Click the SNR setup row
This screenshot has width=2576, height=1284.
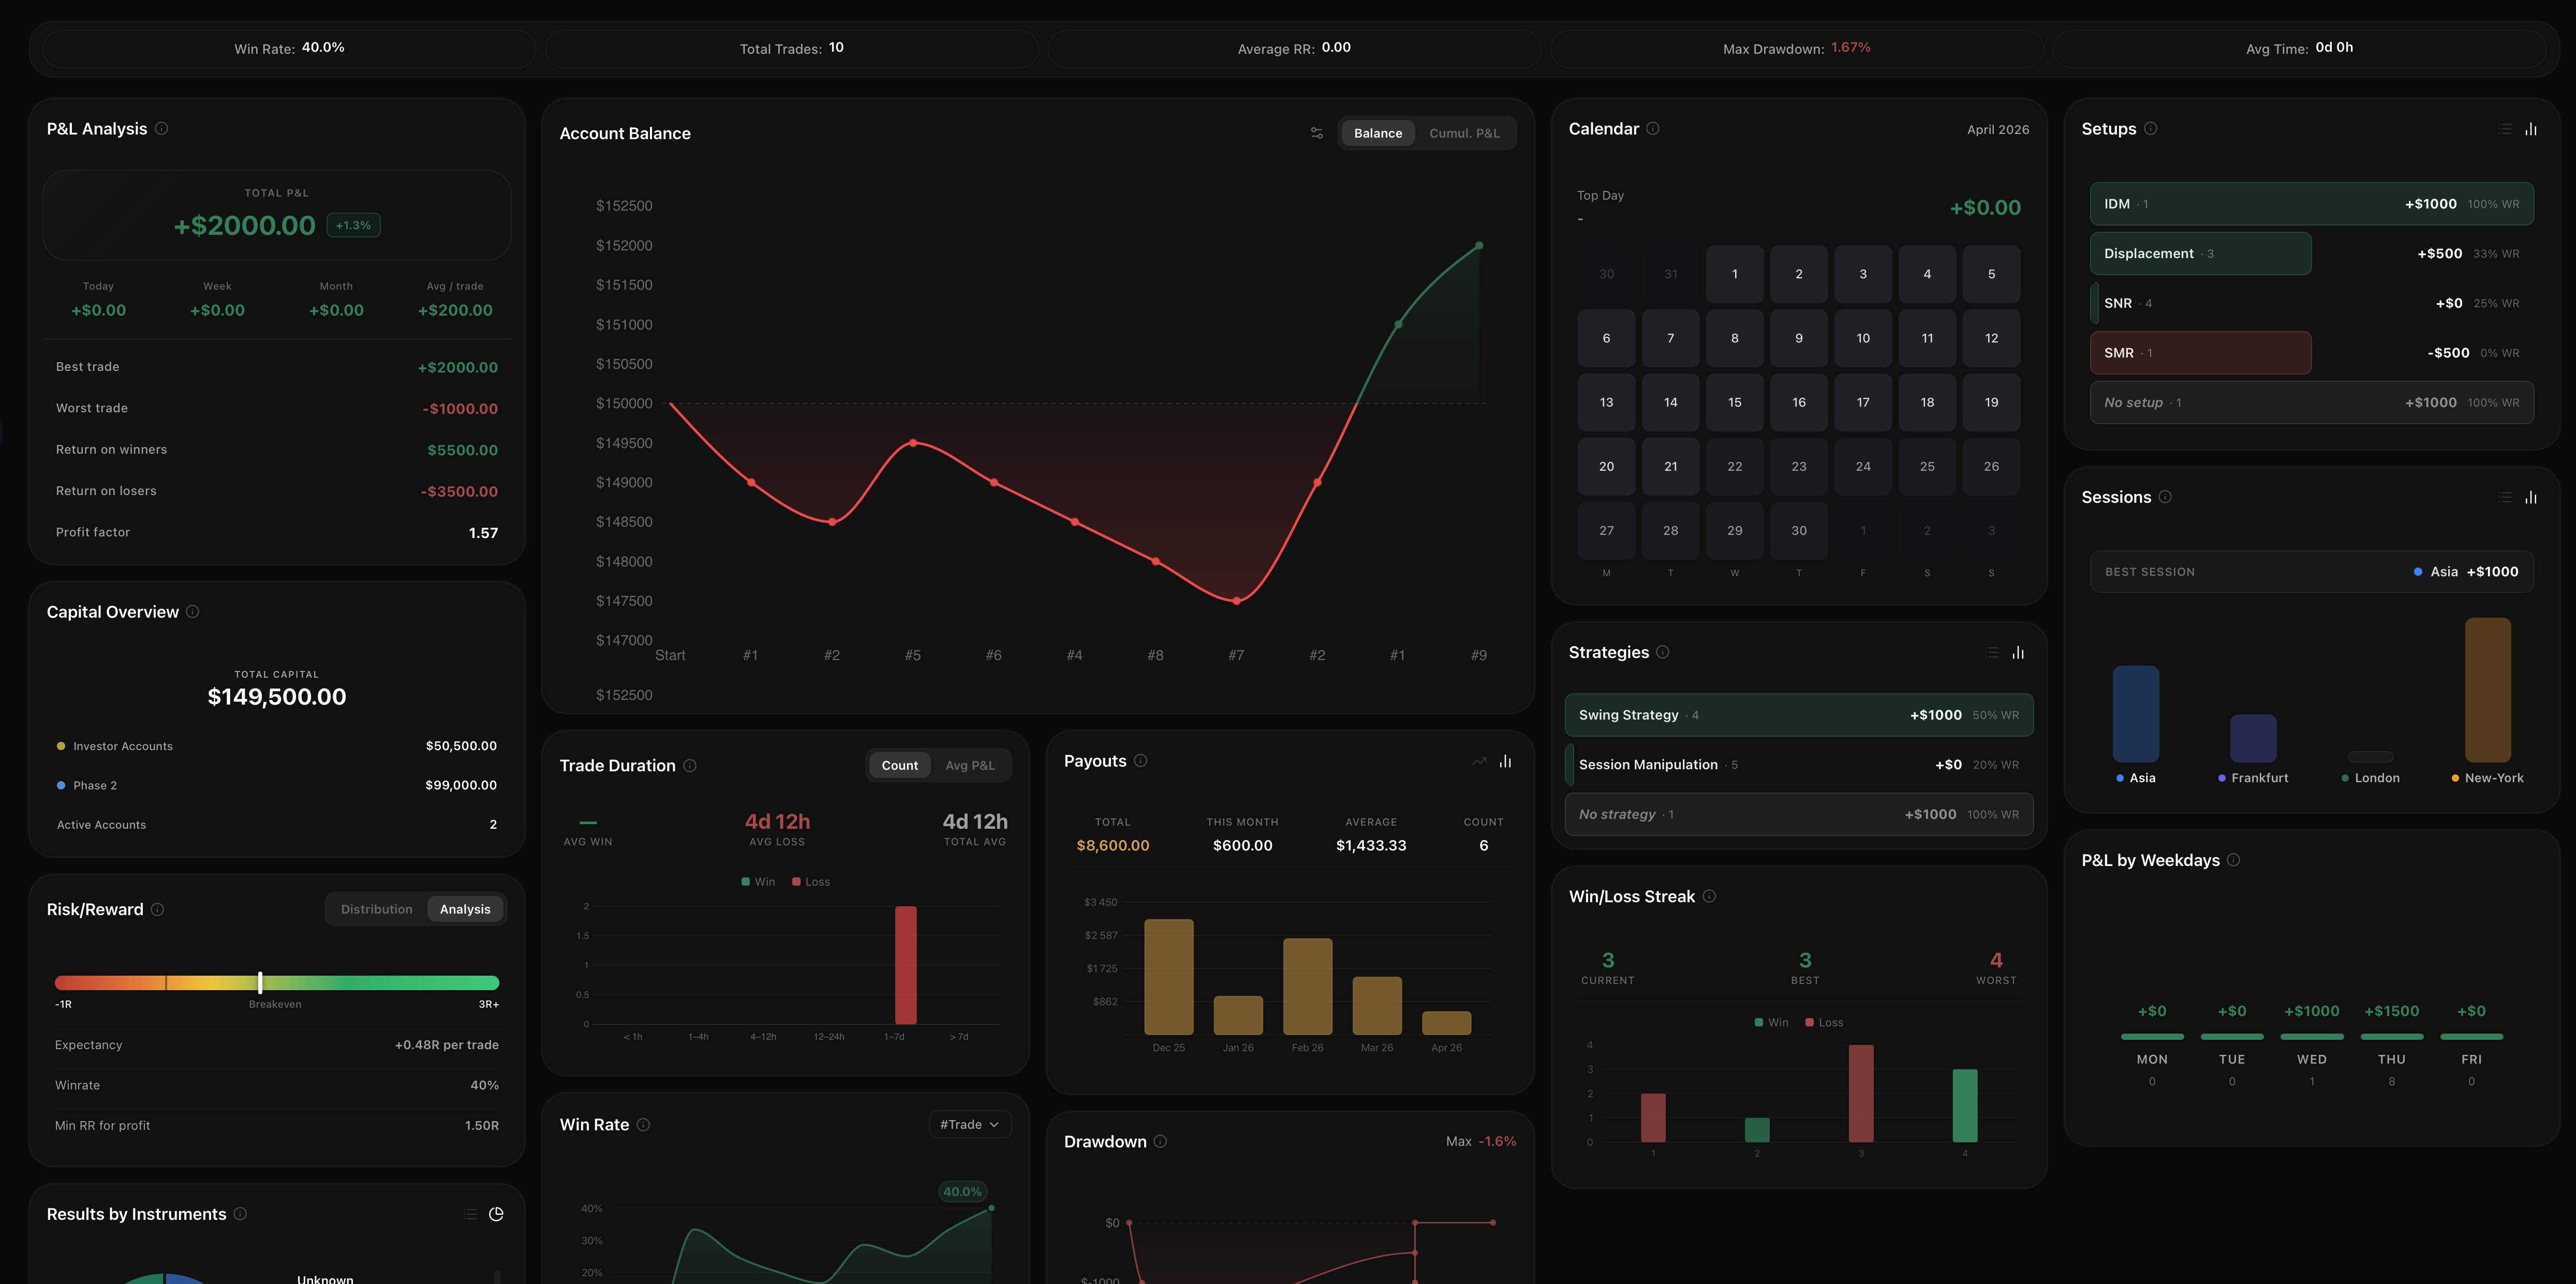[2311, 303]
